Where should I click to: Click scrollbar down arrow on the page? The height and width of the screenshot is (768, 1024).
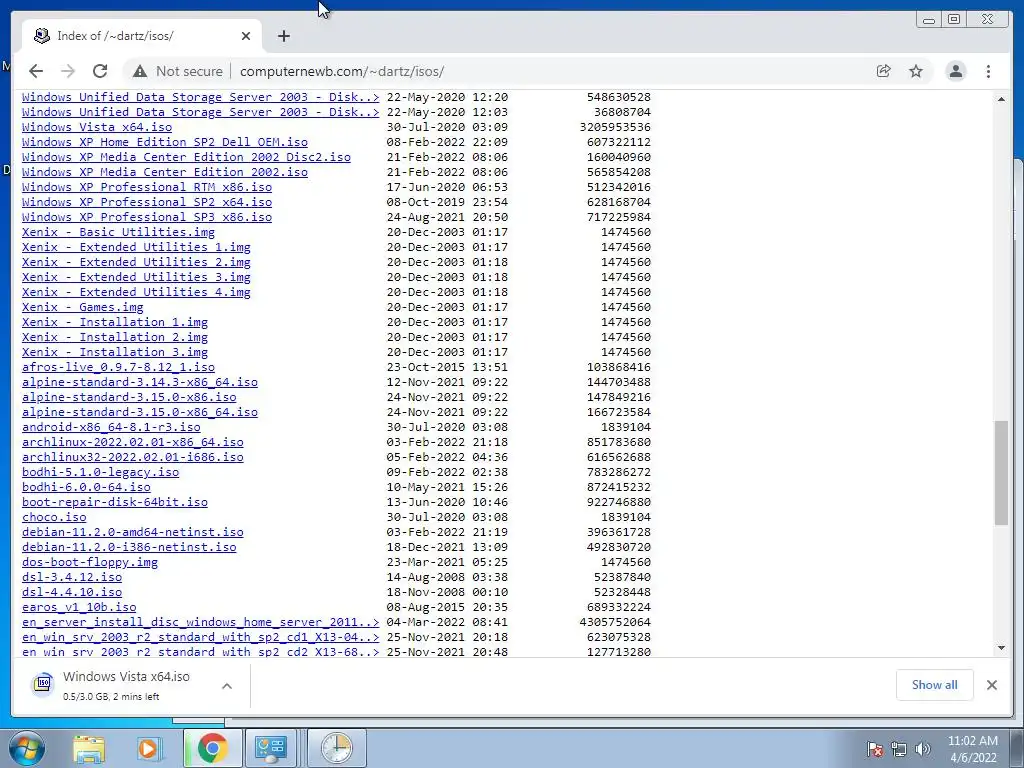pos(1001,648)
